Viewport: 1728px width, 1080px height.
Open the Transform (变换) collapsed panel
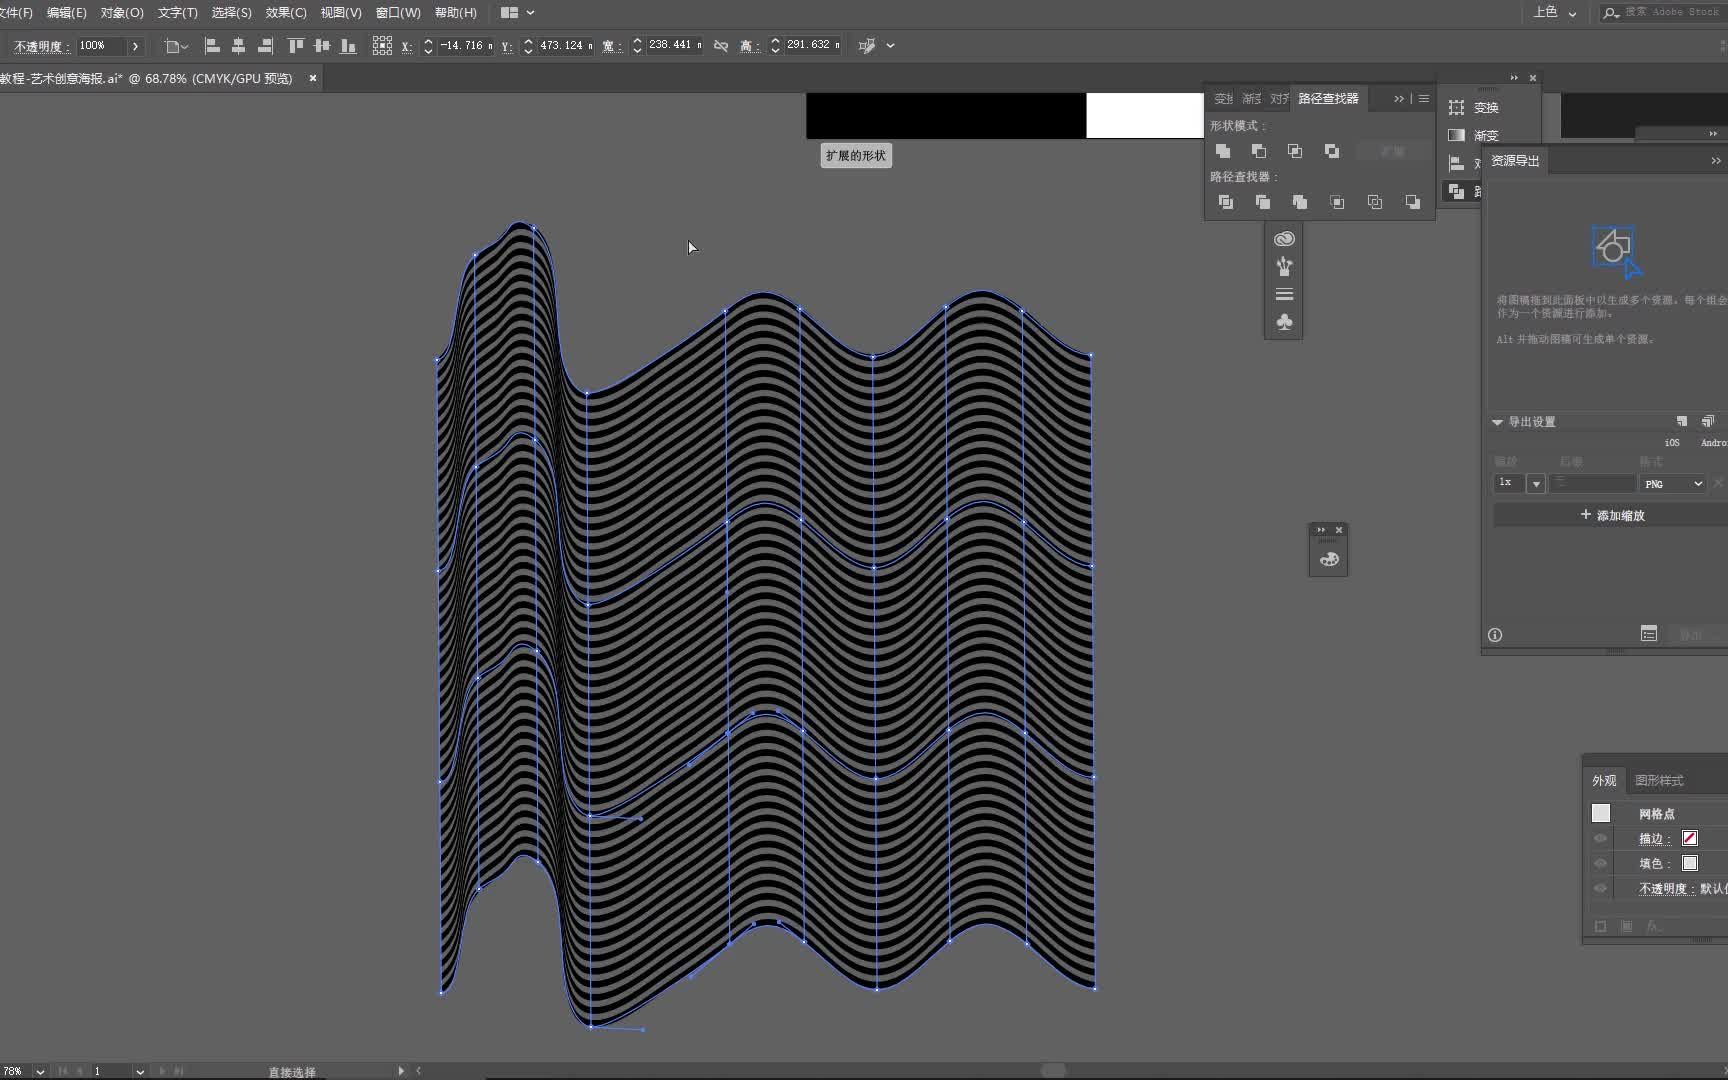pyautogui.click(x=1475, y=107)
